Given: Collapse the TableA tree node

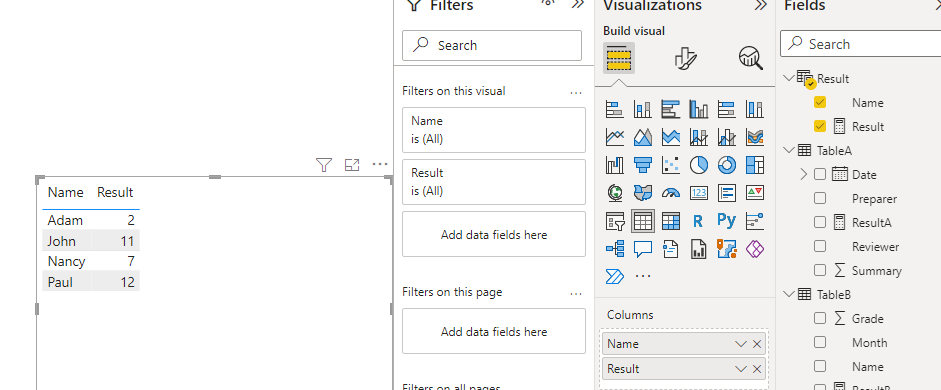Looking at the screenshot, I should (x=789, y=150).
